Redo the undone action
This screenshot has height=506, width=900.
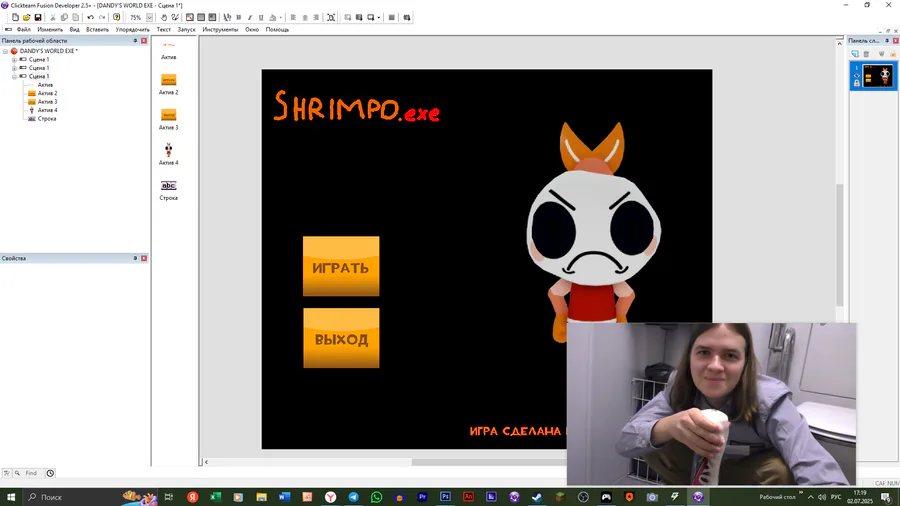pyautogui.click(x=102, y=17)
